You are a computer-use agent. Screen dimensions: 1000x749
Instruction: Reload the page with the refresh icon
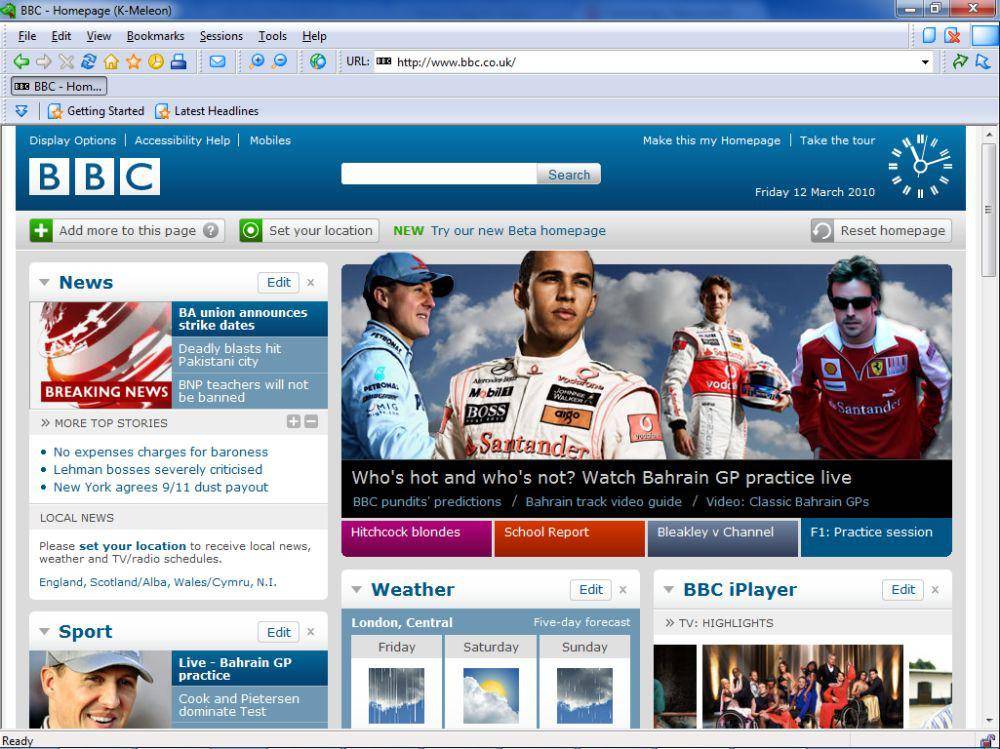click(89, 62)
